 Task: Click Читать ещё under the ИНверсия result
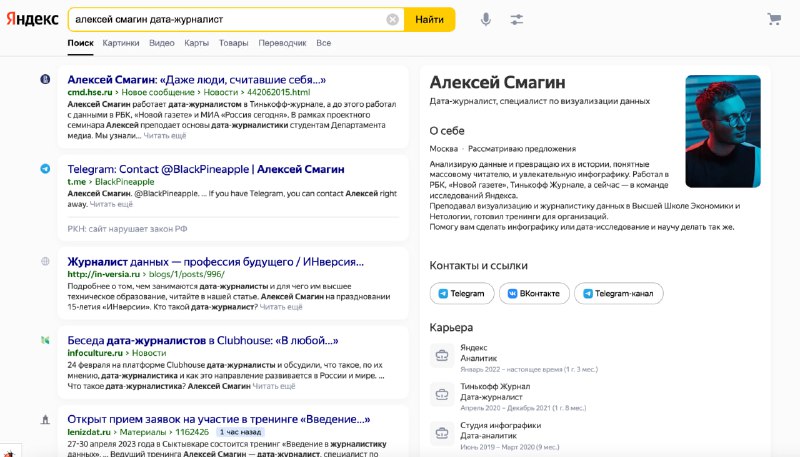click(x=281, y=307)
